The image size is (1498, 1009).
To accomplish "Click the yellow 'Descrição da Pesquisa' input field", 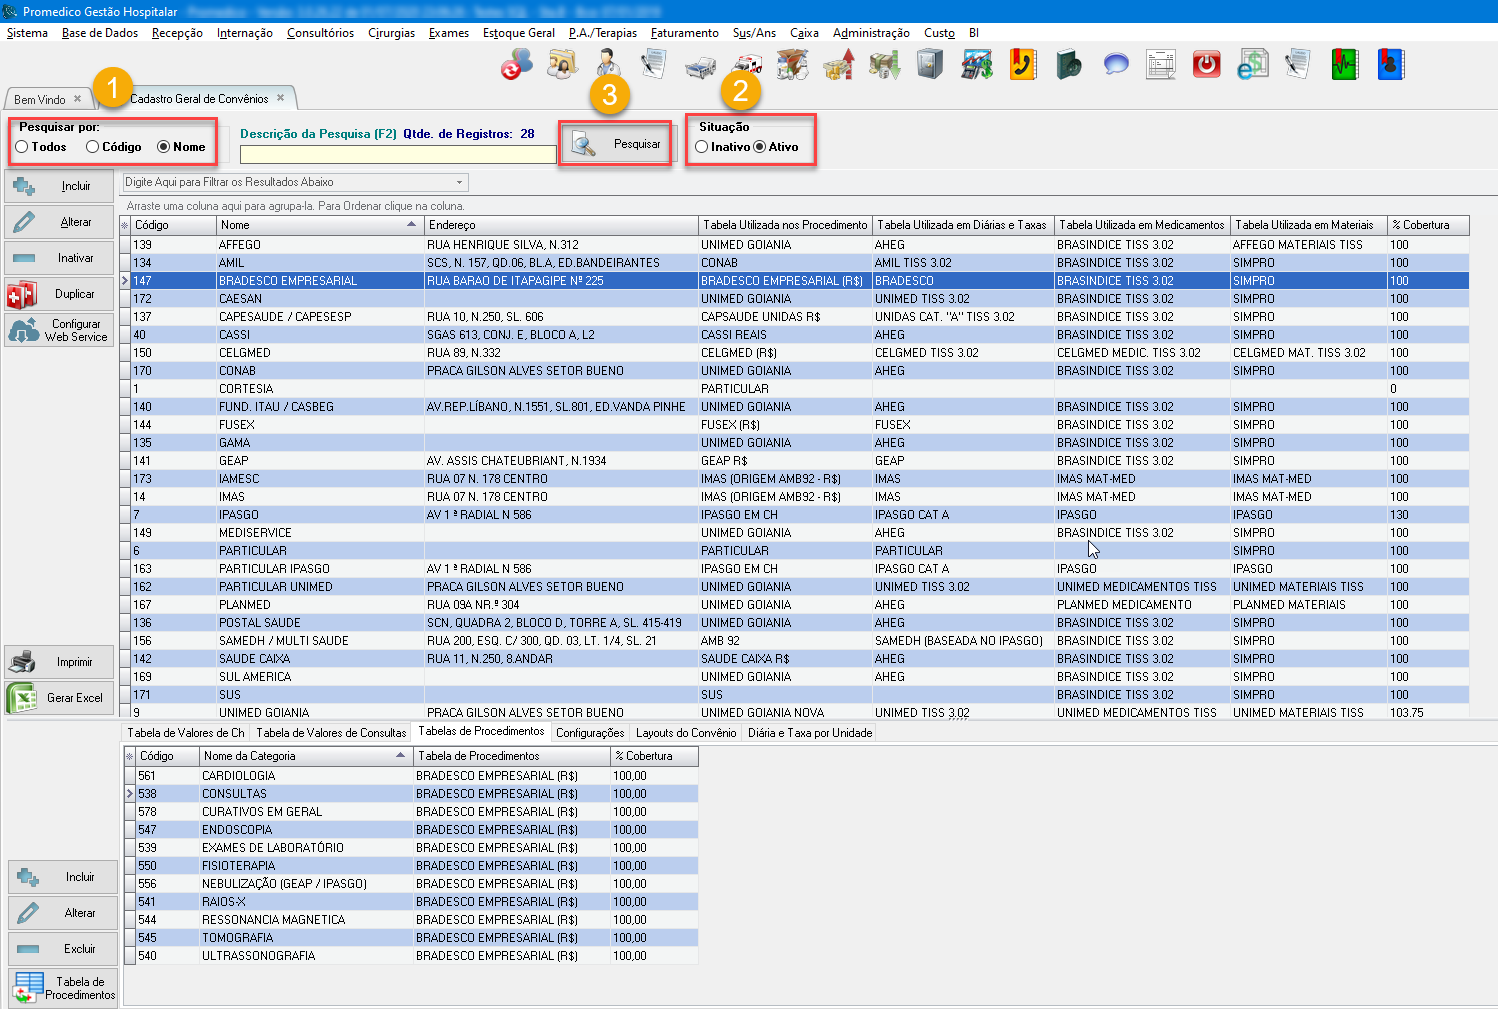I will pos(397,155).
